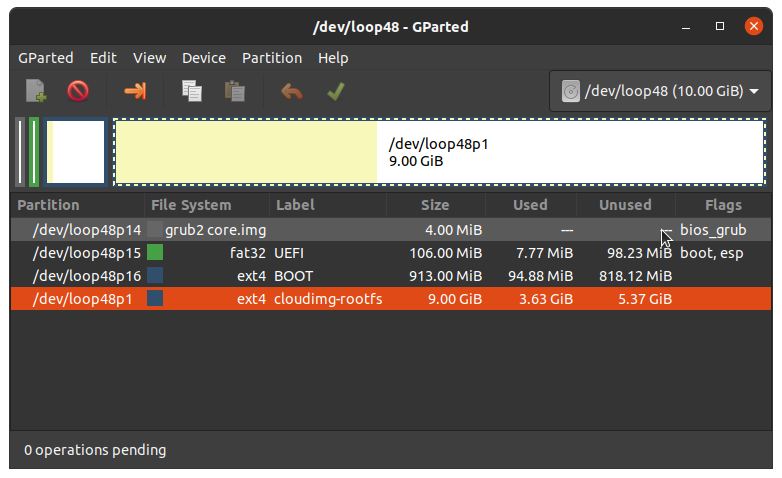This screenshot has height=478, width=782.
Task: Click the Resize/Move orange arrow icon
Action: click(x=135, y=91)
